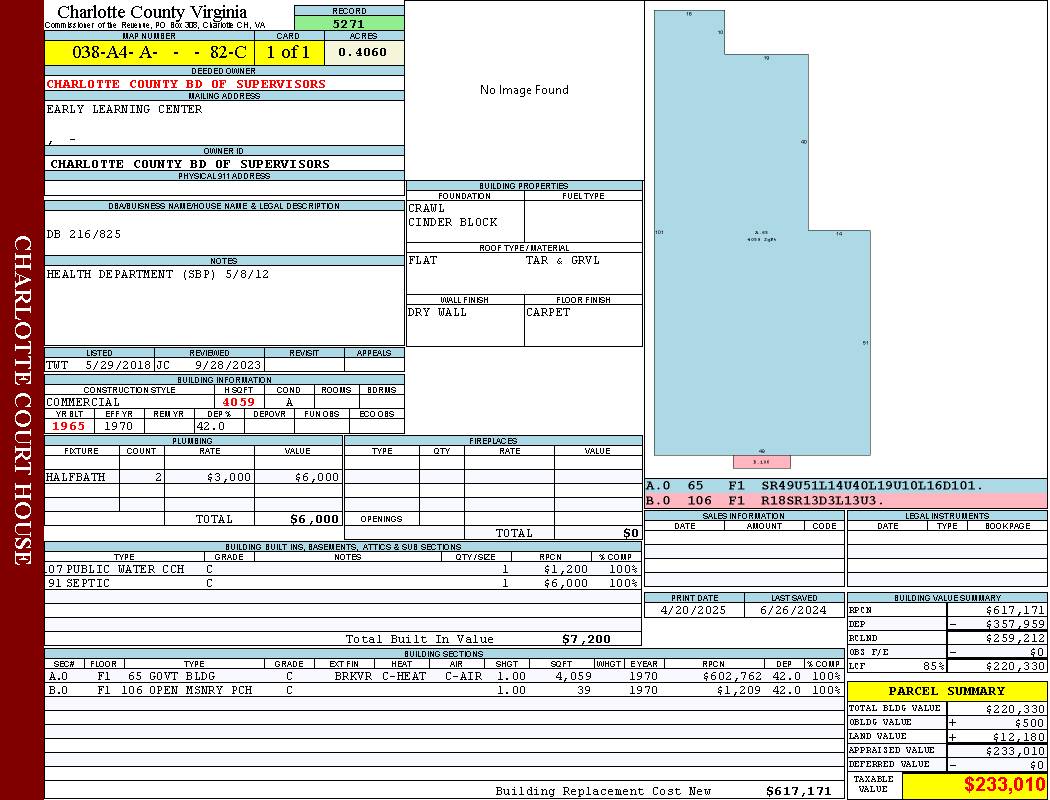Click the "1 of 1" card indicator
This screenshot has height=800, width=1050.
[289, 53]
